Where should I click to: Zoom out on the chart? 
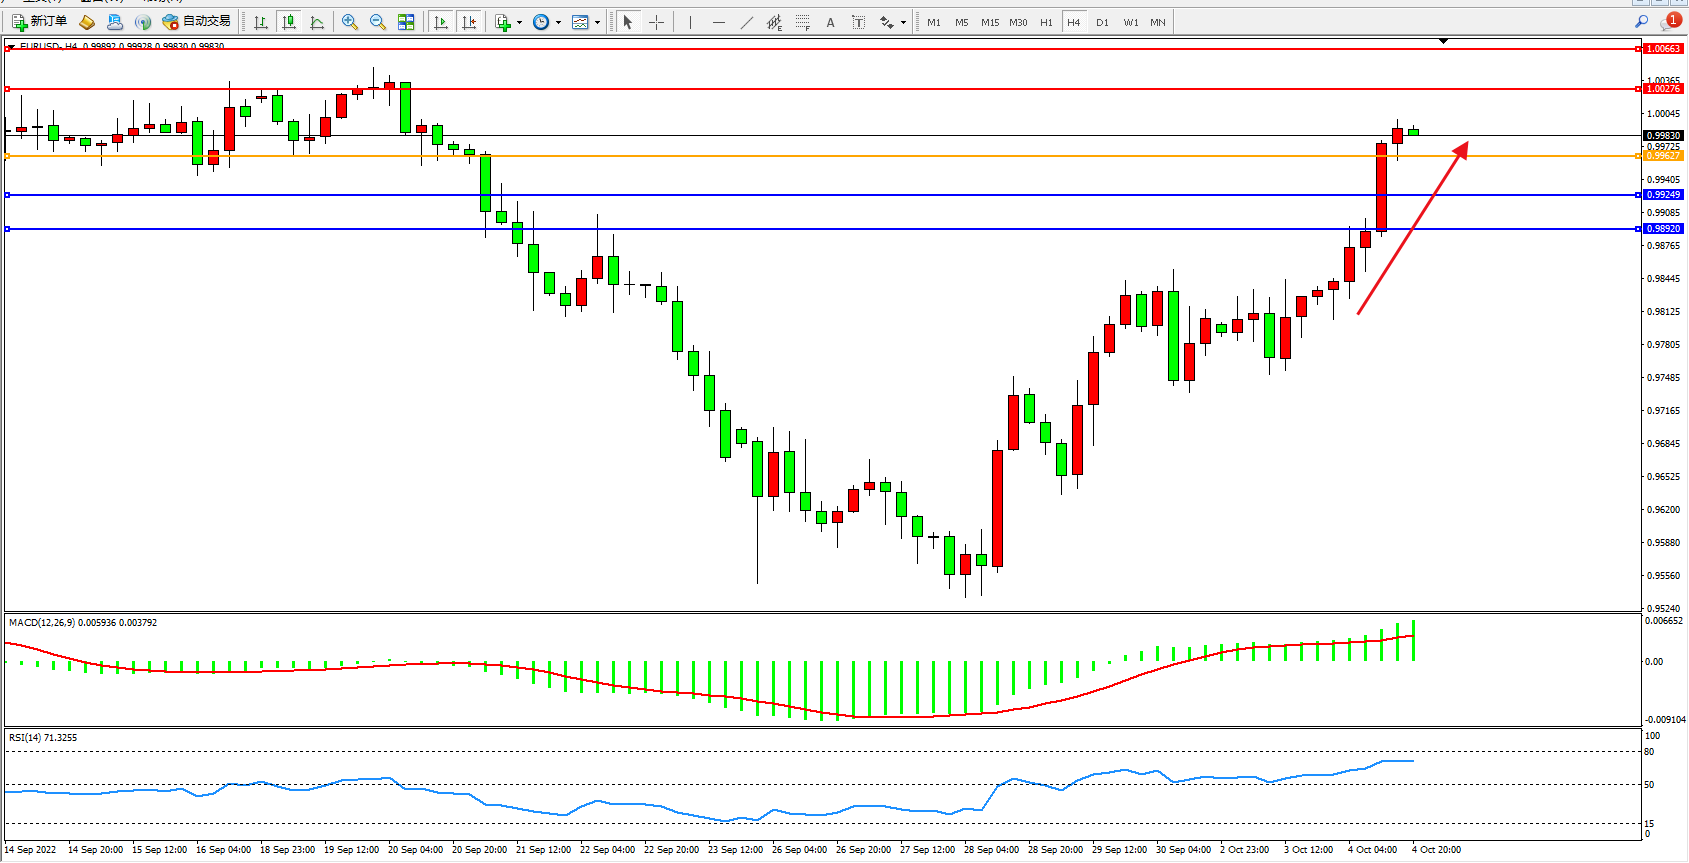[378, 22]
